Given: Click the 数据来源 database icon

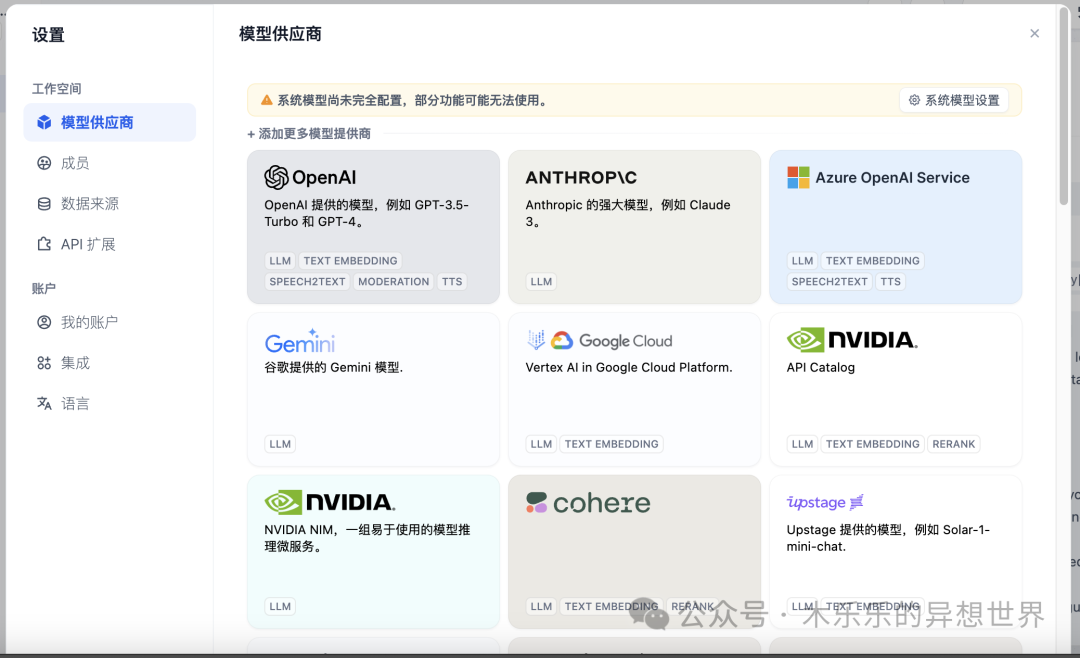Looking at the screenshot, I should (44, 204).
